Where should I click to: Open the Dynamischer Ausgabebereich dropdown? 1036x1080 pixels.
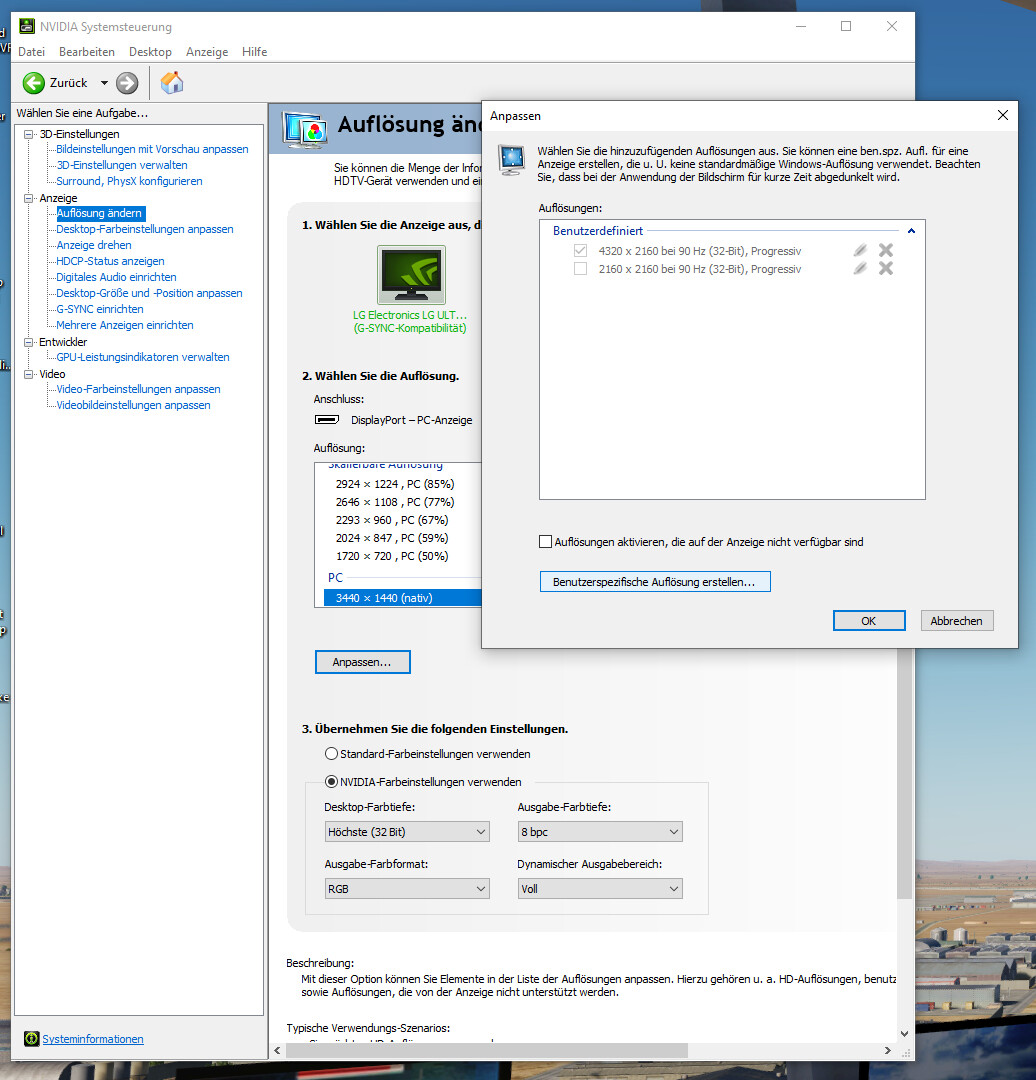click(x=599, y=889)
